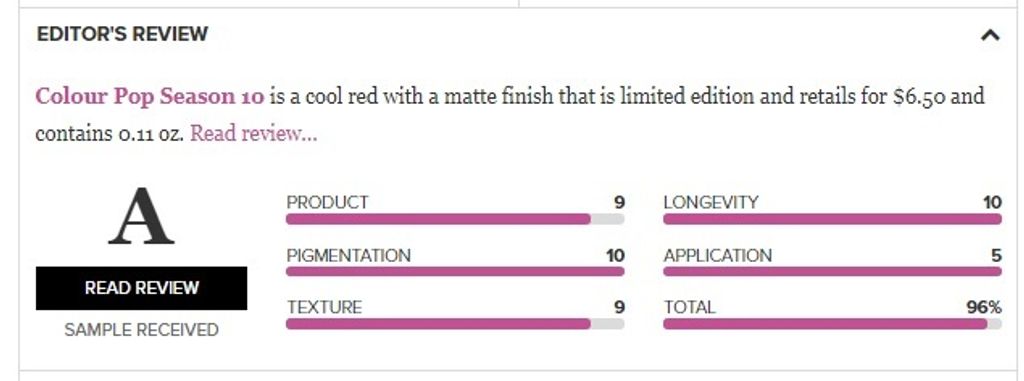This screenshot has width=1024, height=381.
Task: Click the Pigmentation rating bar
Action: 455,271
